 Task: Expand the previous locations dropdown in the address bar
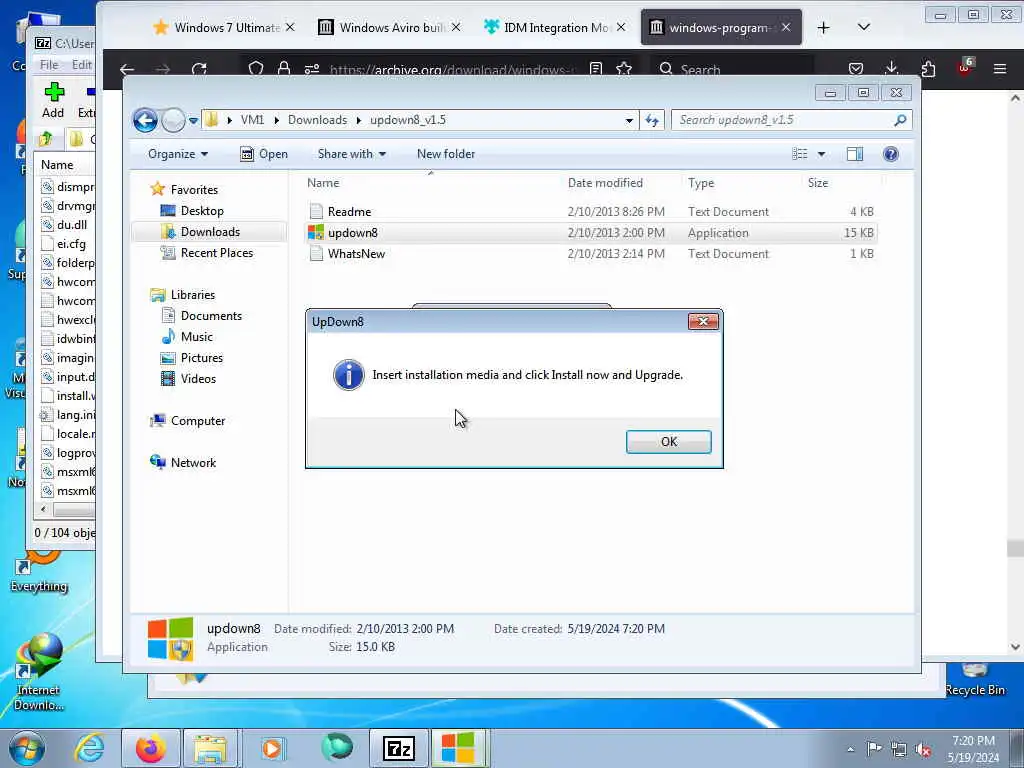pyautogui.click(x=629, y=121)
